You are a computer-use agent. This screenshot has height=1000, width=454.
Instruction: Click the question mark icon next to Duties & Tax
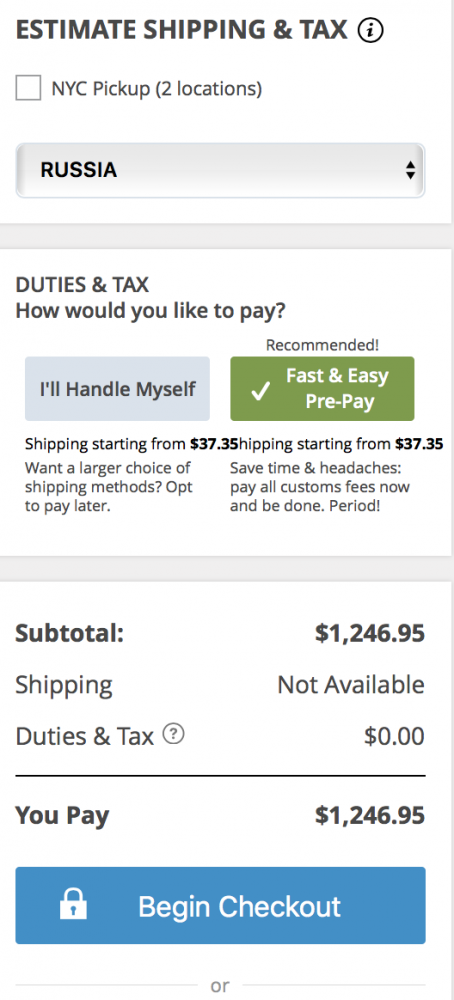173,735
